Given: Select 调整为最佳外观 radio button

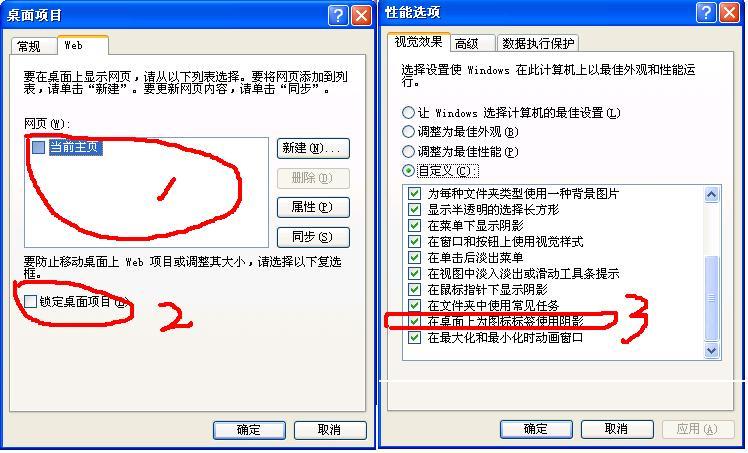Looking at the screenshot, I should point(408,132).
